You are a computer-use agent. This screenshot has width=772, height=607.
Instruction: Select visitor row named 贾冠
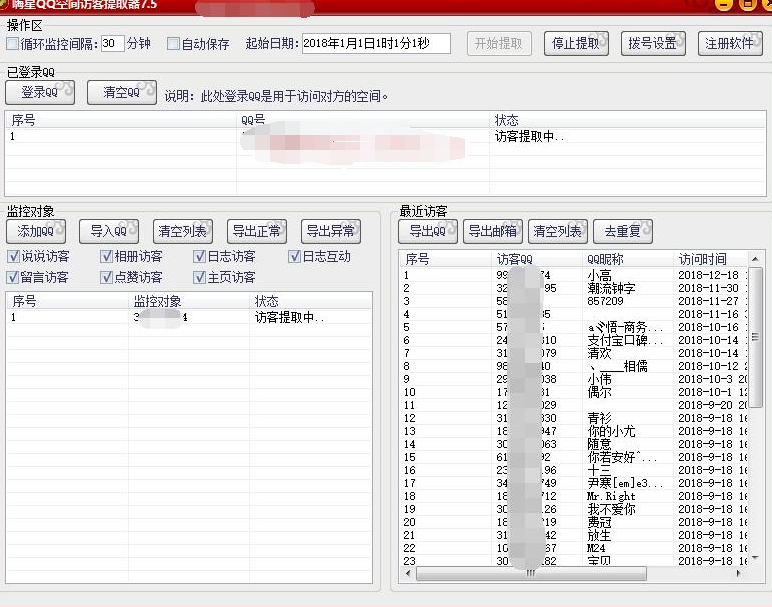pyautogui.click(x=575, y=522)
